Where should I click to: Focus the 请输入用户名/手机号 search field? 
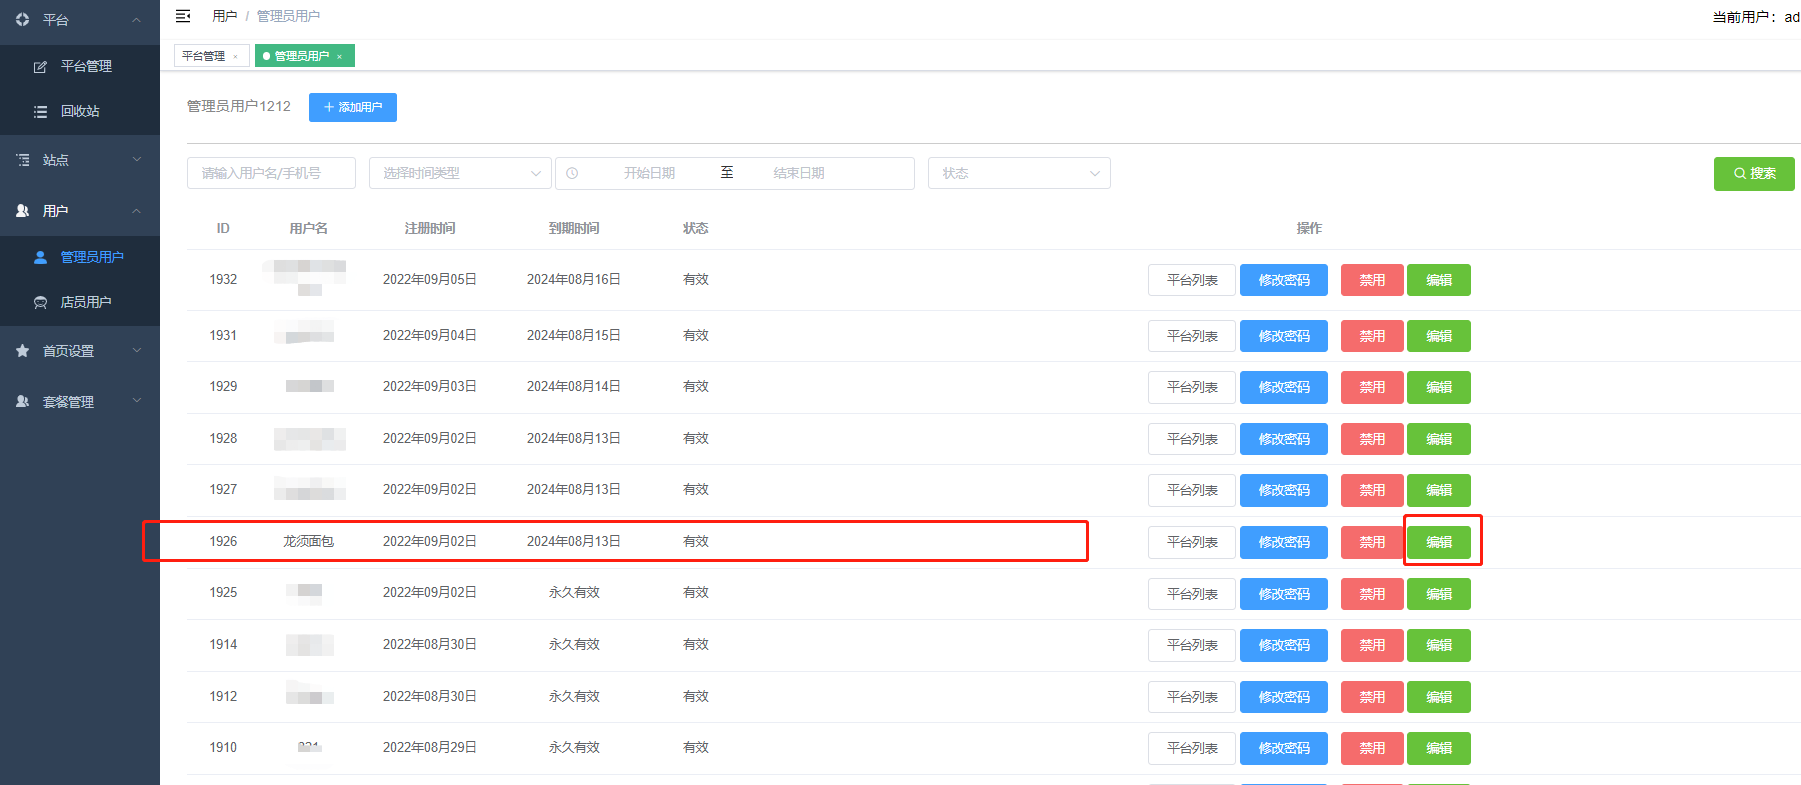(271, 173)
